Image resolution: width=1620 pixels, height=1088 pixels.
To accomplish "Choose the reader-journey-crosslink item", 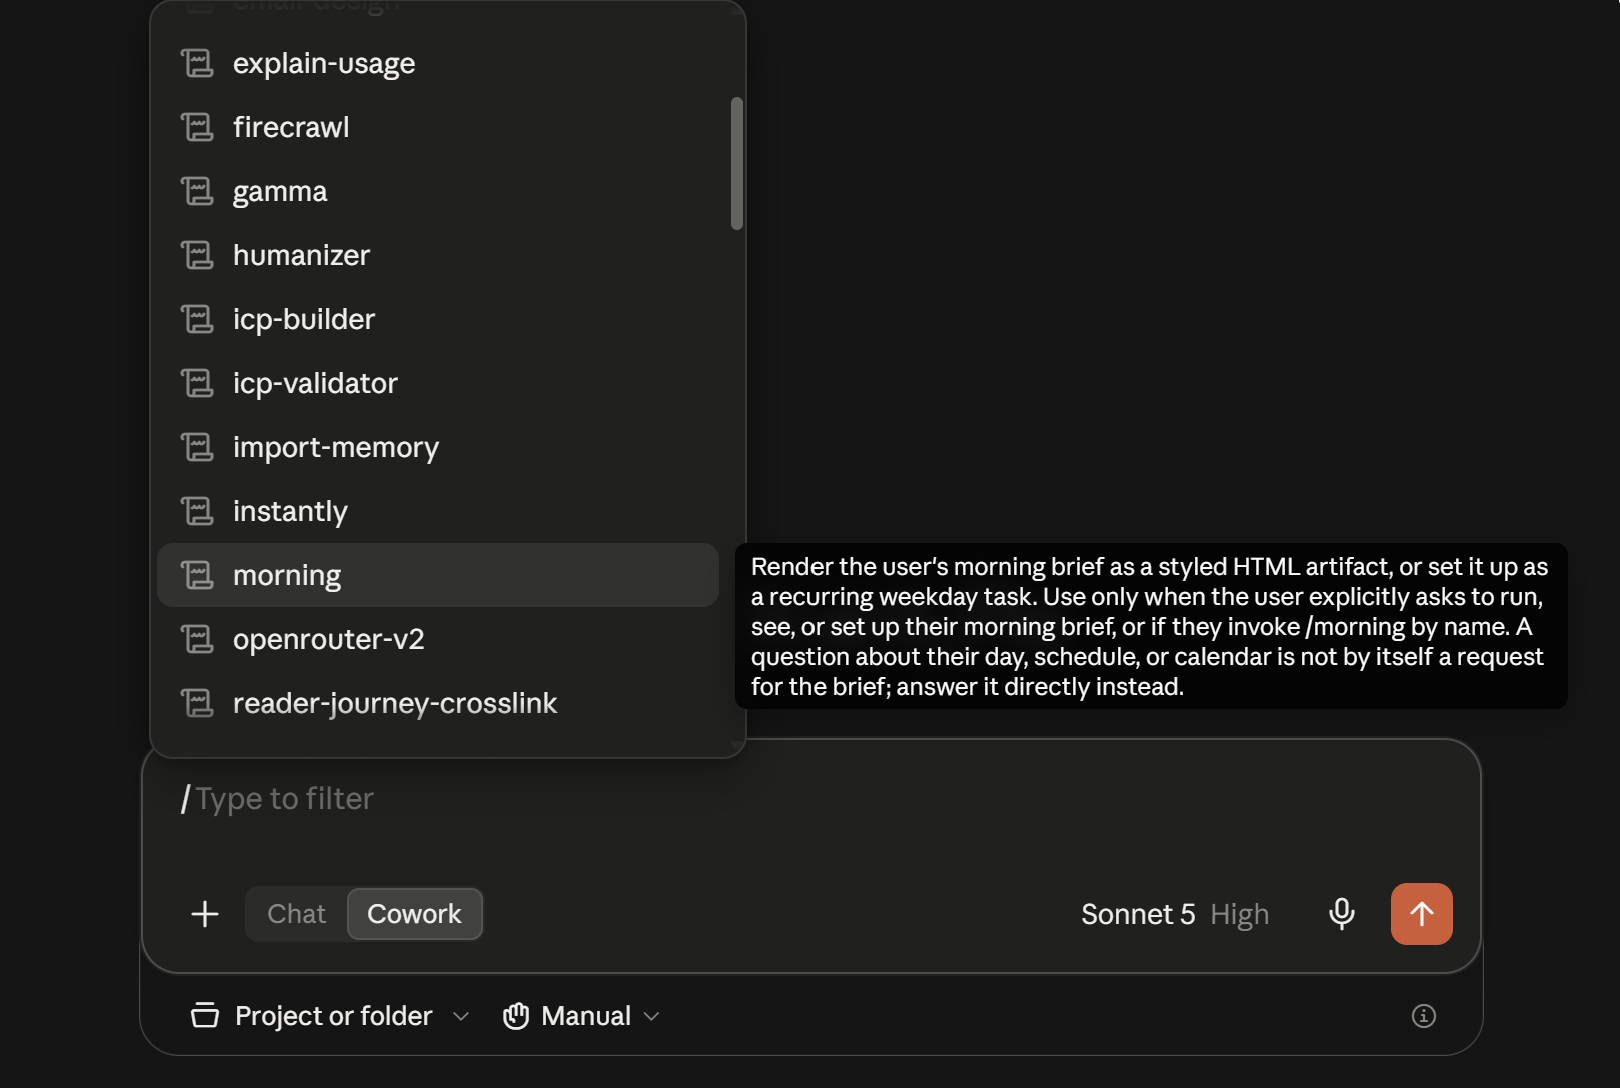I will coord(438,703).
